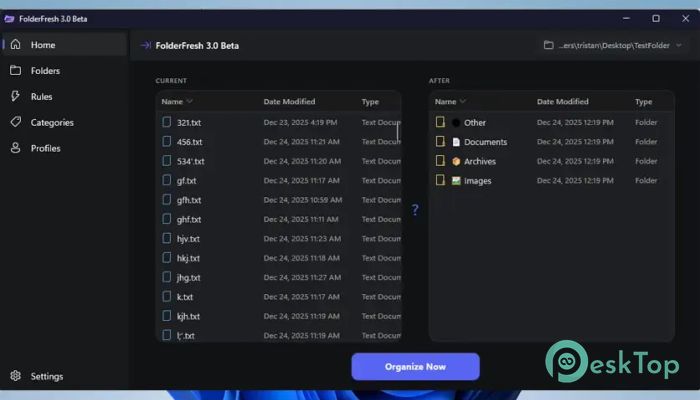Click the file icon of 321.txt

[167, 122]
